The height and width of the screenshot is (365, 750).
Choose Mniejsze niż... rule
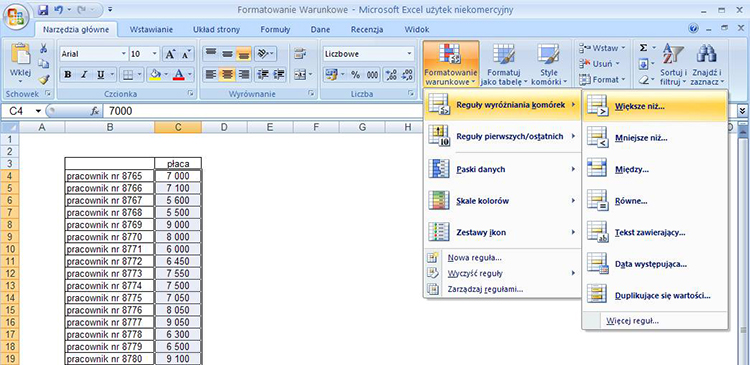(654, 138)
